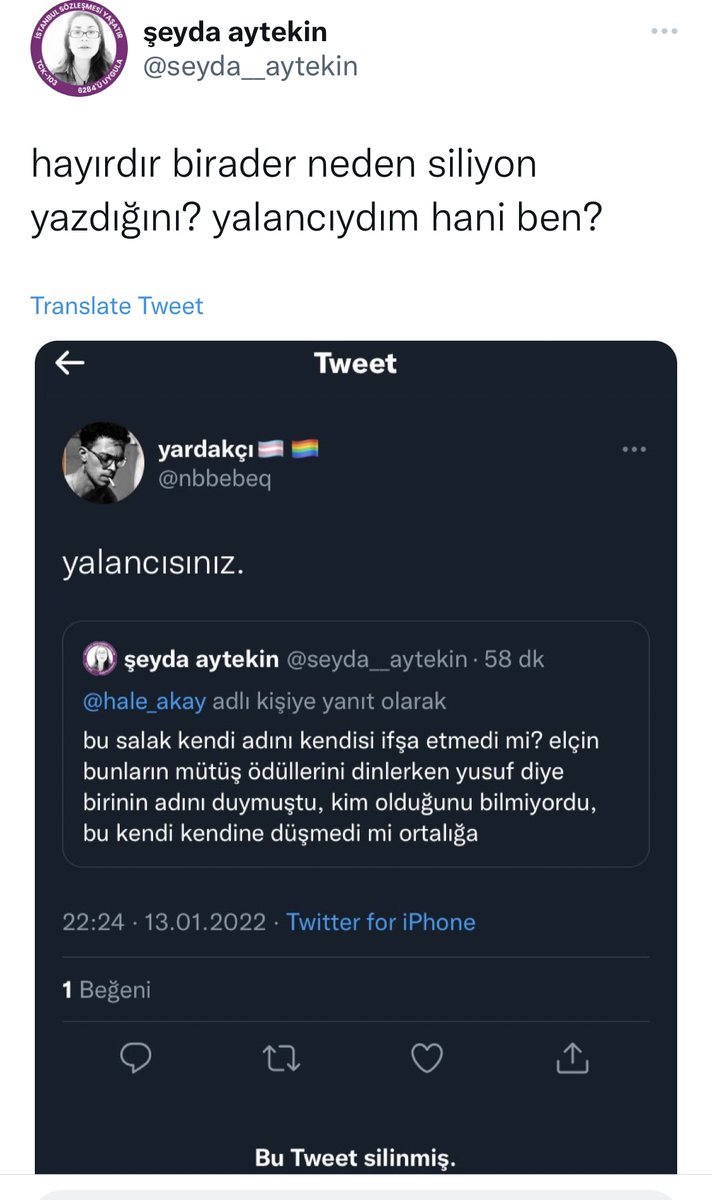This screenshot has height=1200, width=712.
Task: Open three-dot menu on yardakçı's tweet
Action: pyautogui.click(x=634, y=450)
